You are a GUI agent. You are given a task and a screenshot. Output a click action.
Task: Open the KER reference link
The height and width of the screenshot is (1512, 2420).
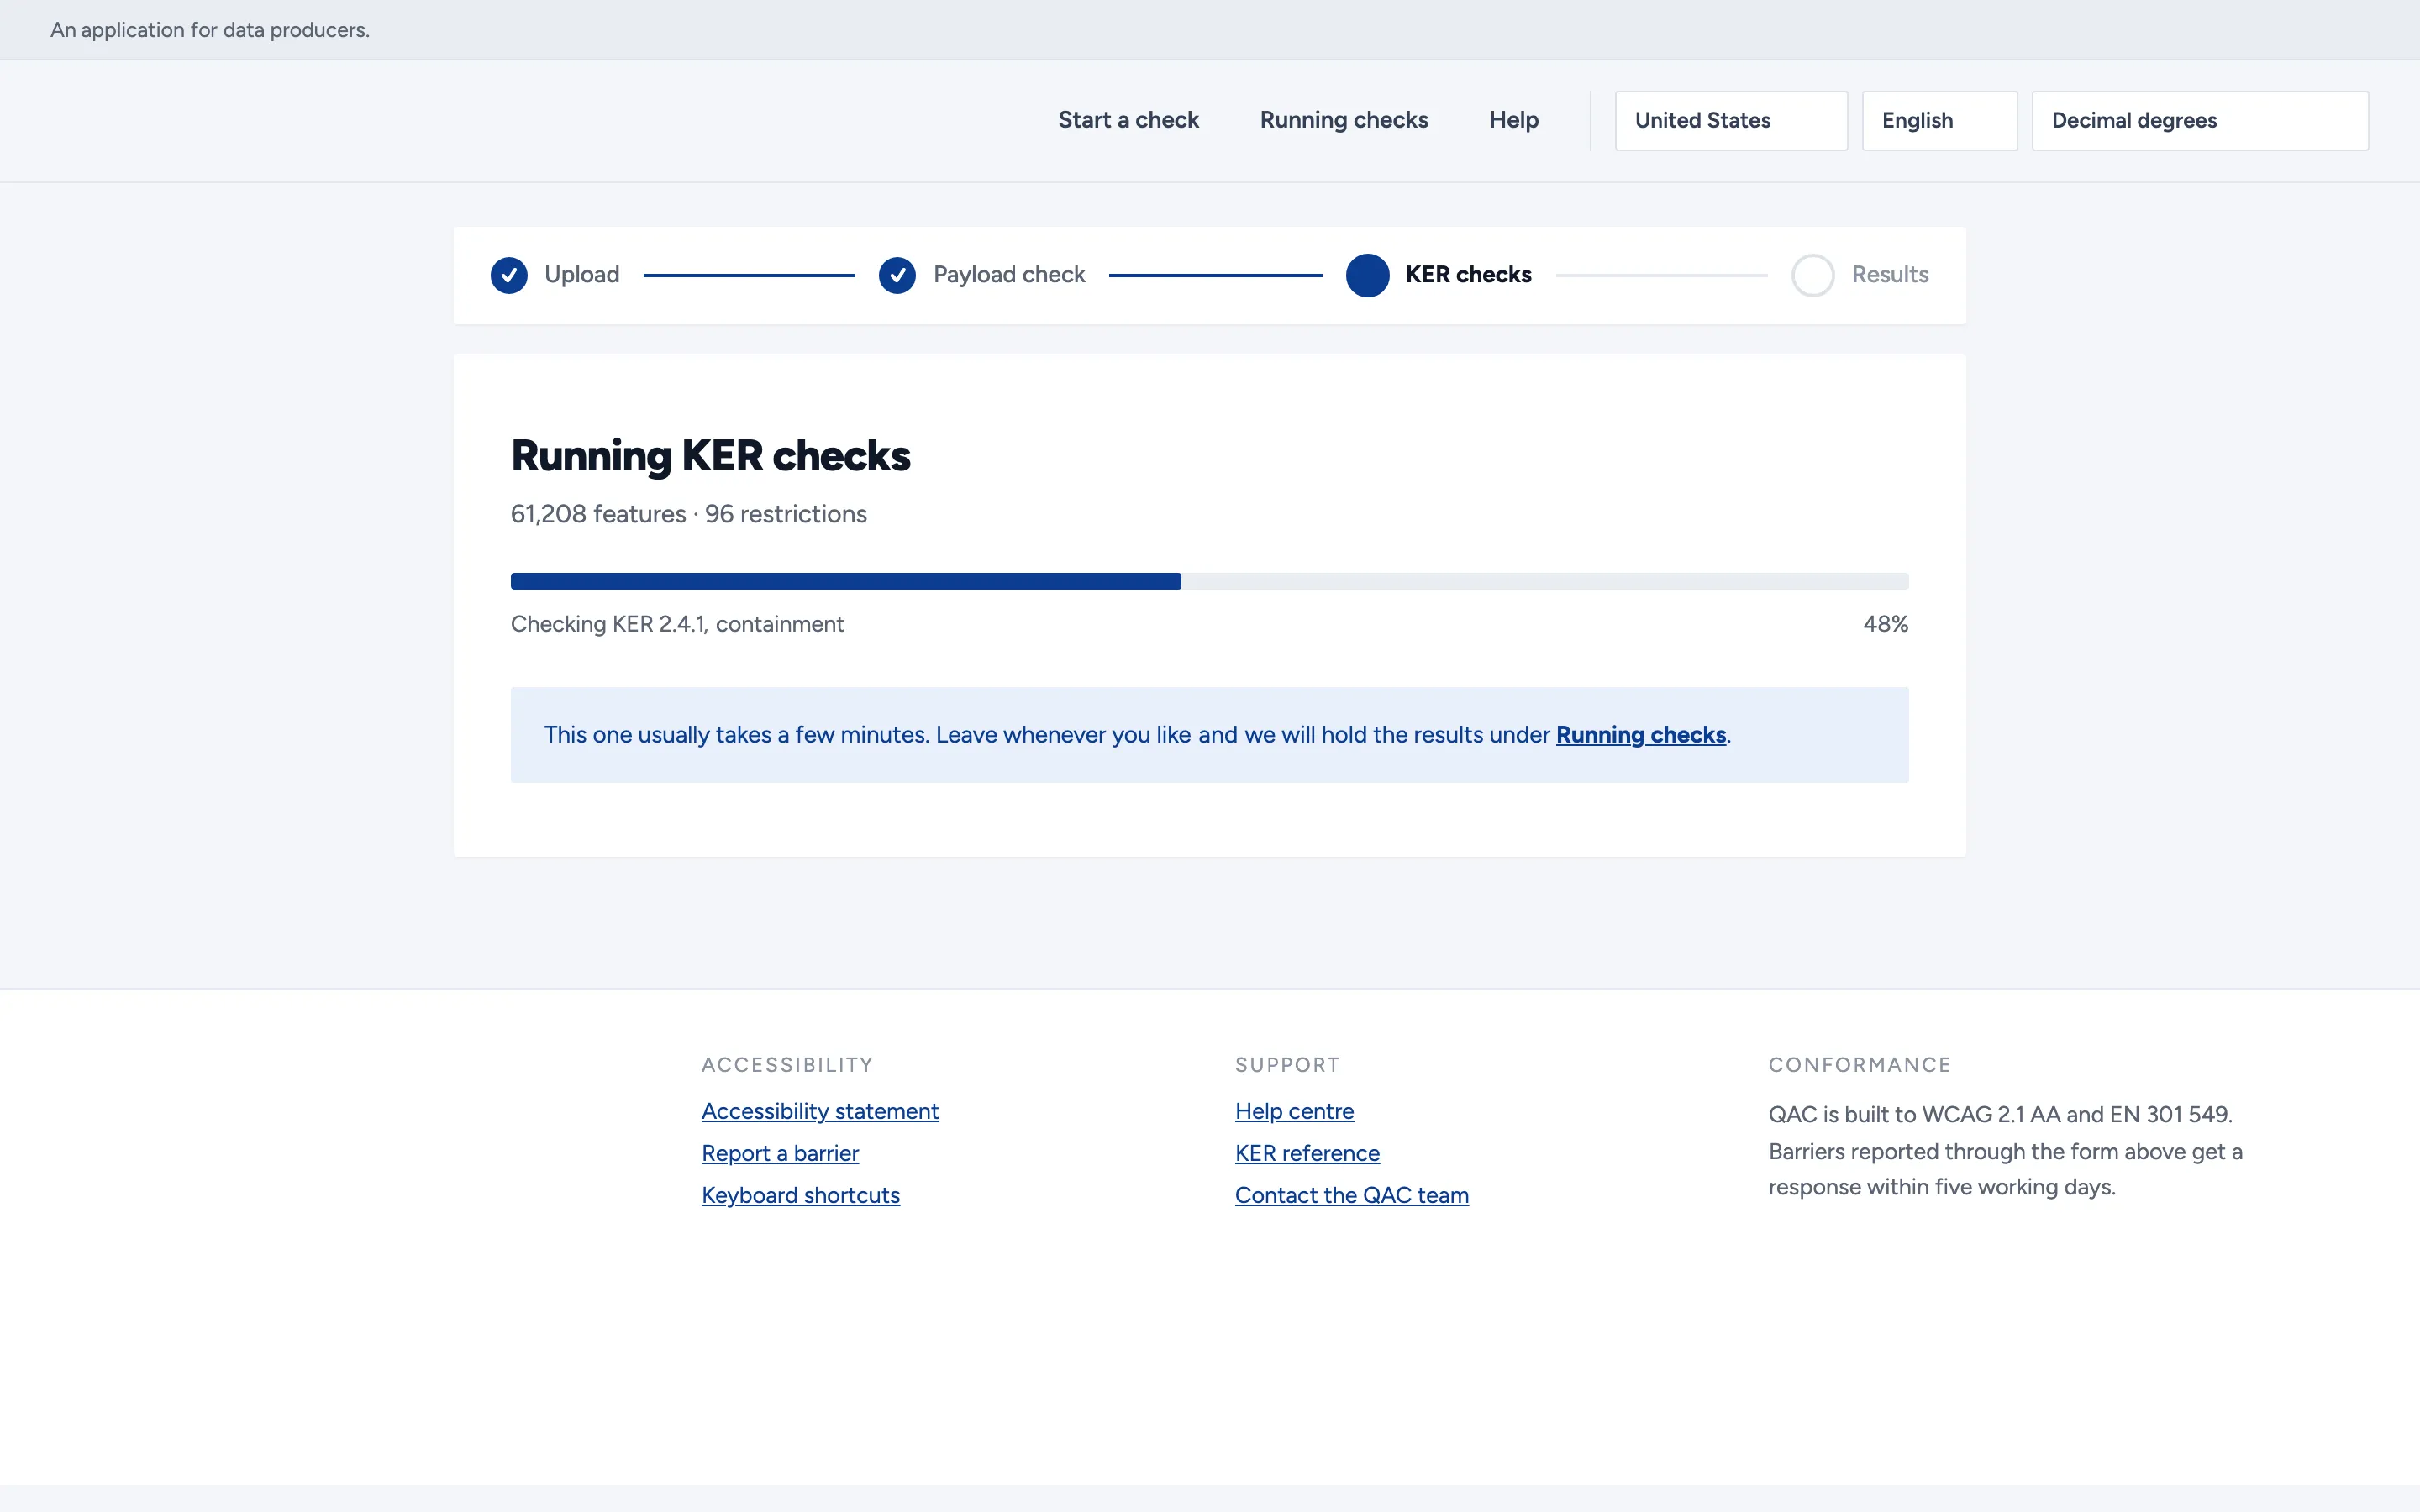point(1307,1153)
